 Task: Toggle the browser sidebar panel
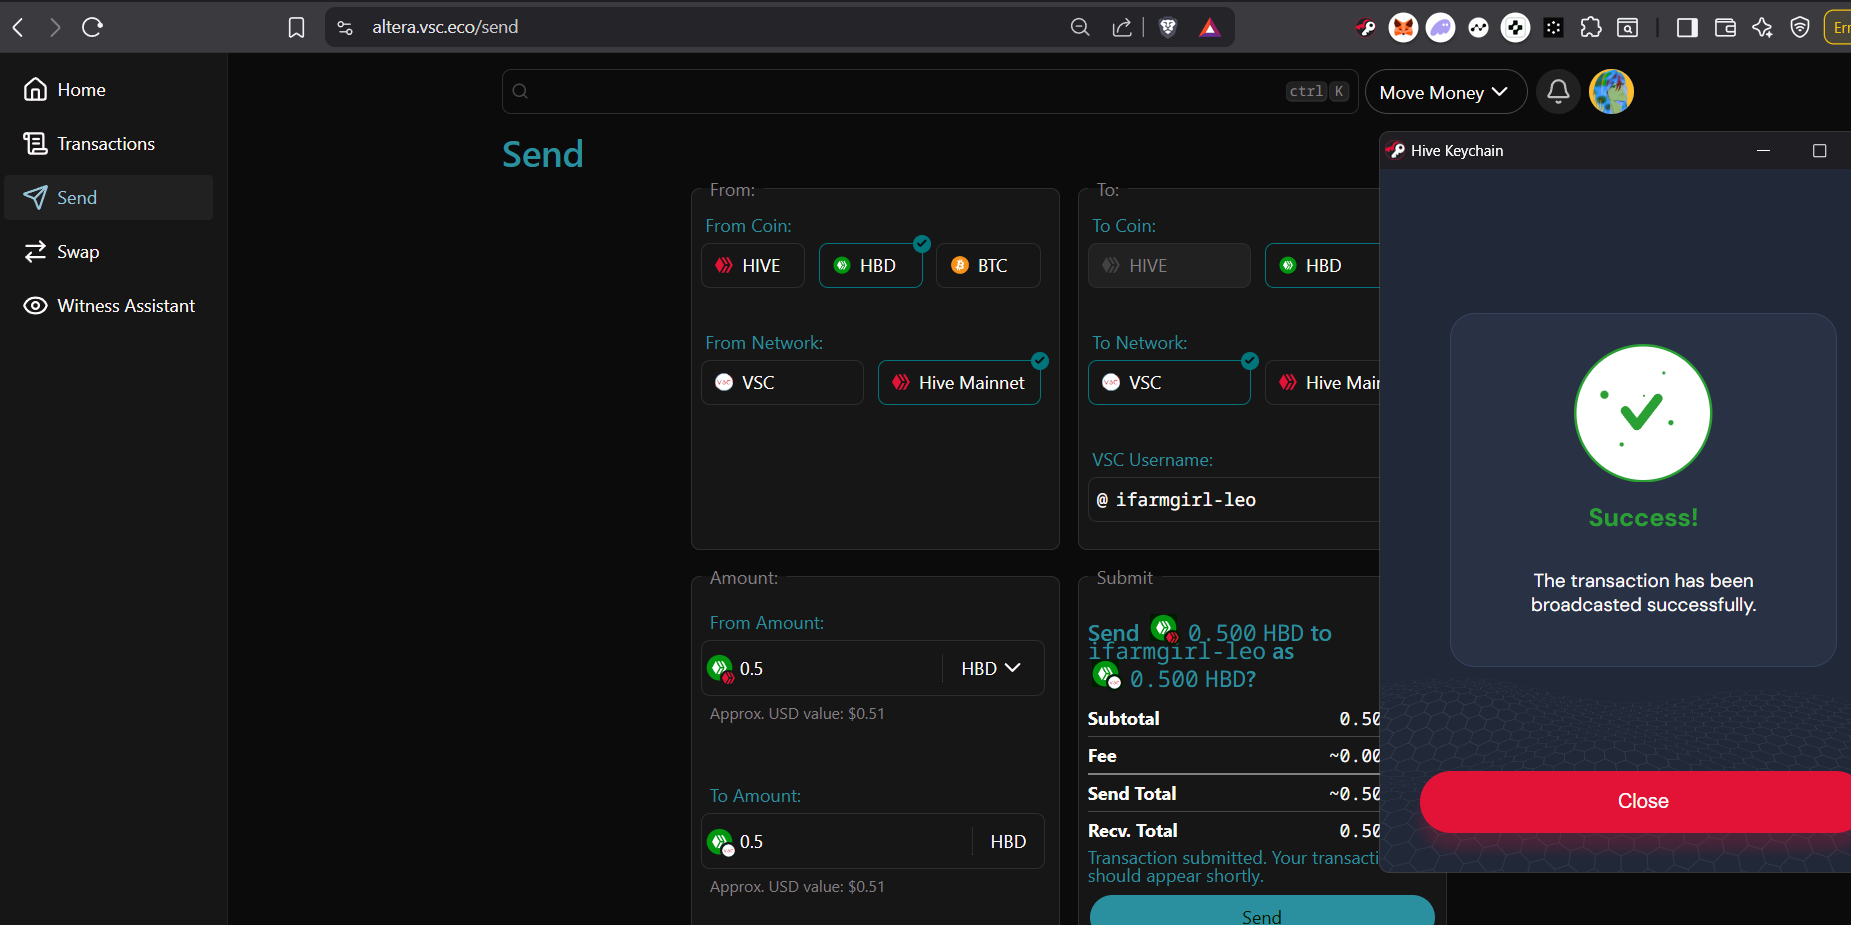tap(1687, 27)
